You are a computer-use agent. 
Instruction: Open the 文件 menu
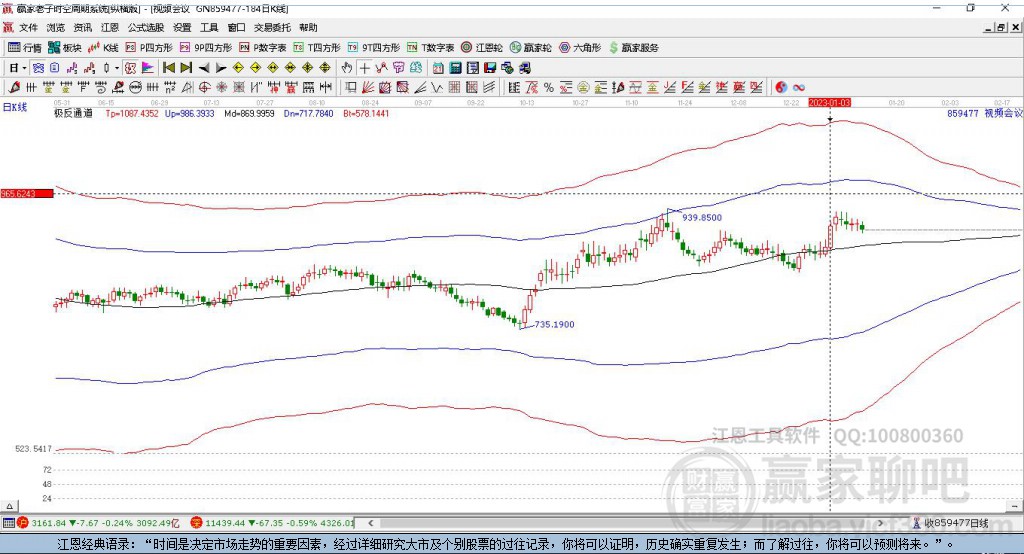tap(28, 27)
